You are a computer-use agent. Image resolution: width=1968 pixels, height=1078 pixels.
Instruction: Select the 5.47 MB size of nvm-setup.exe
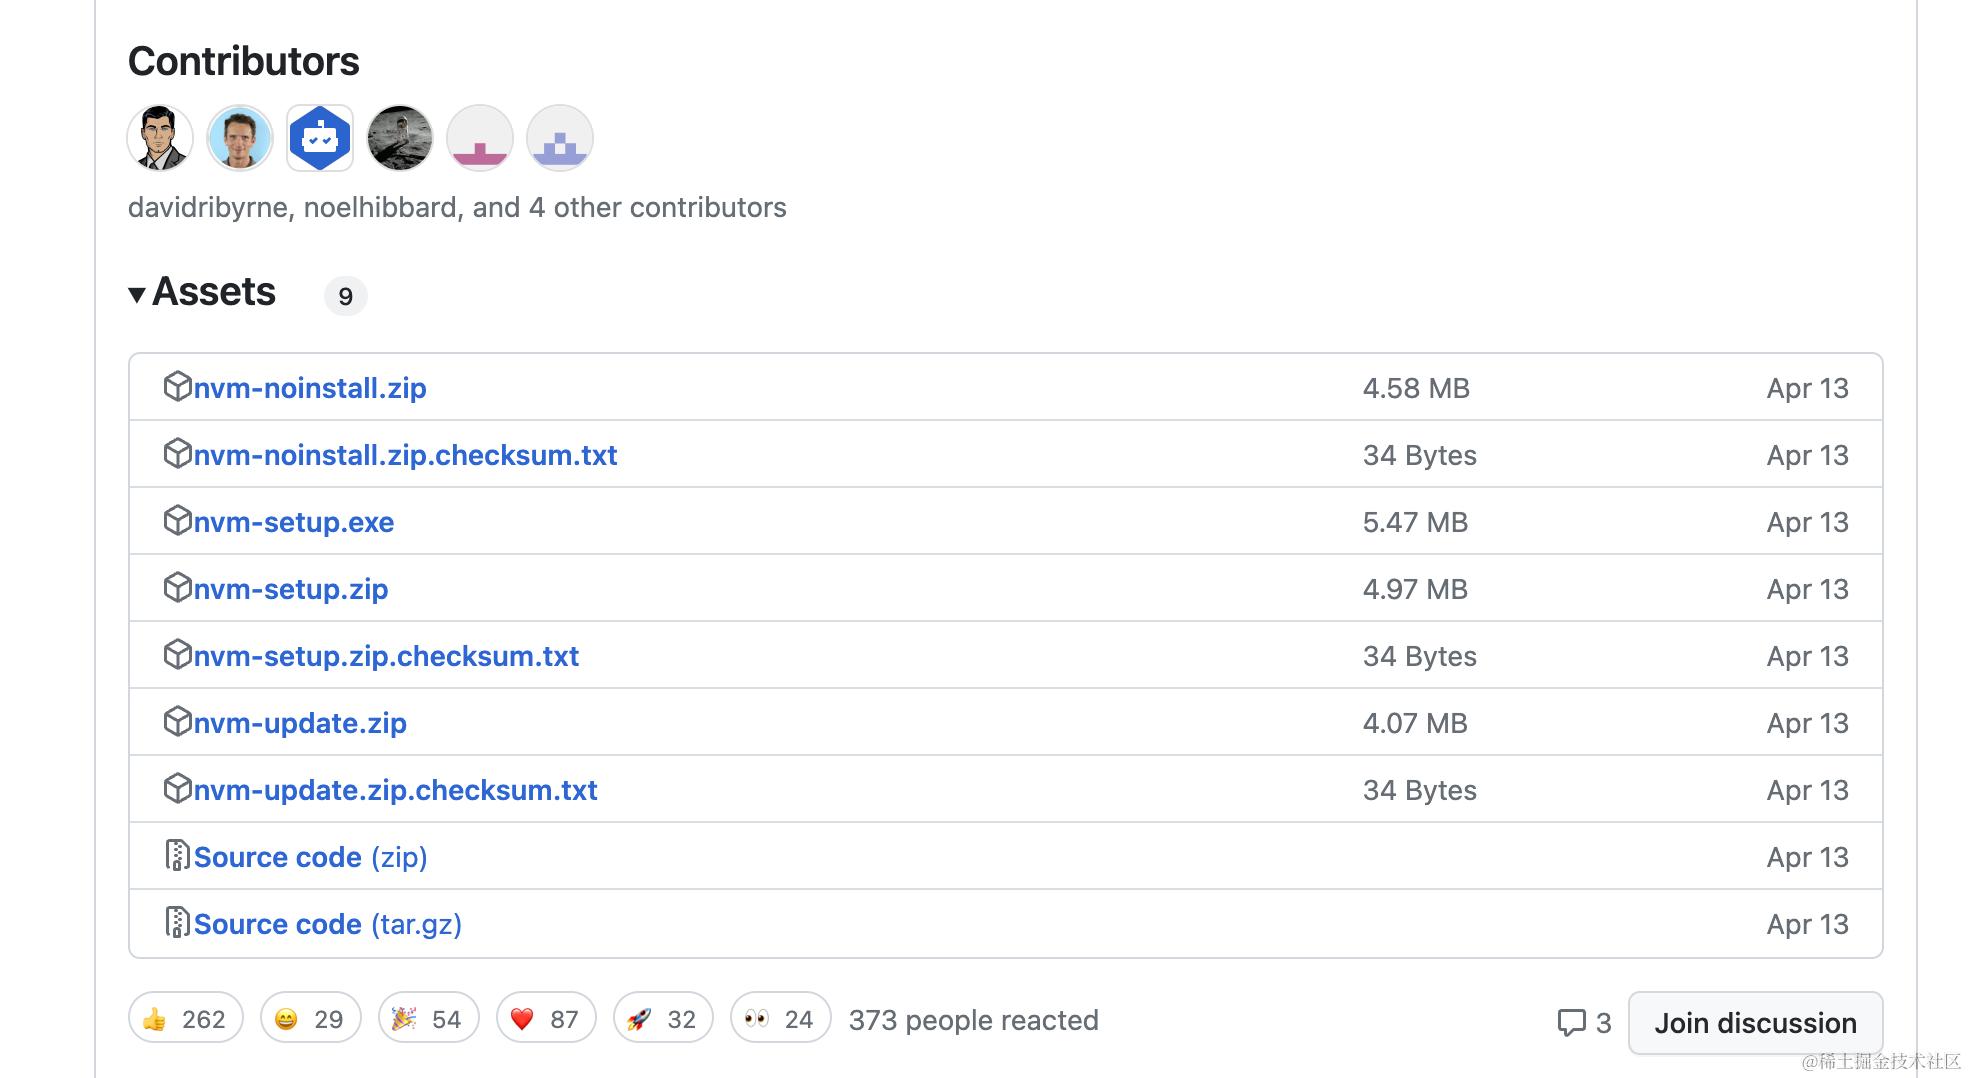tap(1415, 522)
